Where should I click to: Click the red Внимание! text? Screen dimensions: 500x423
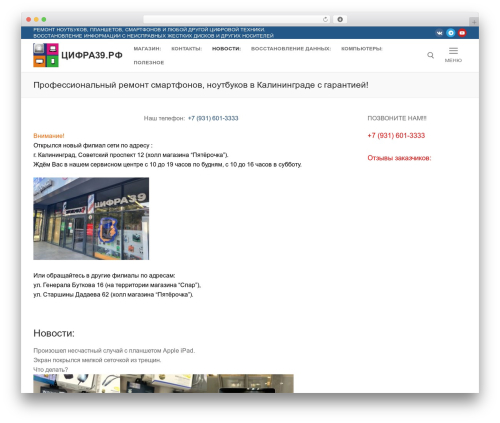point(49,136)
